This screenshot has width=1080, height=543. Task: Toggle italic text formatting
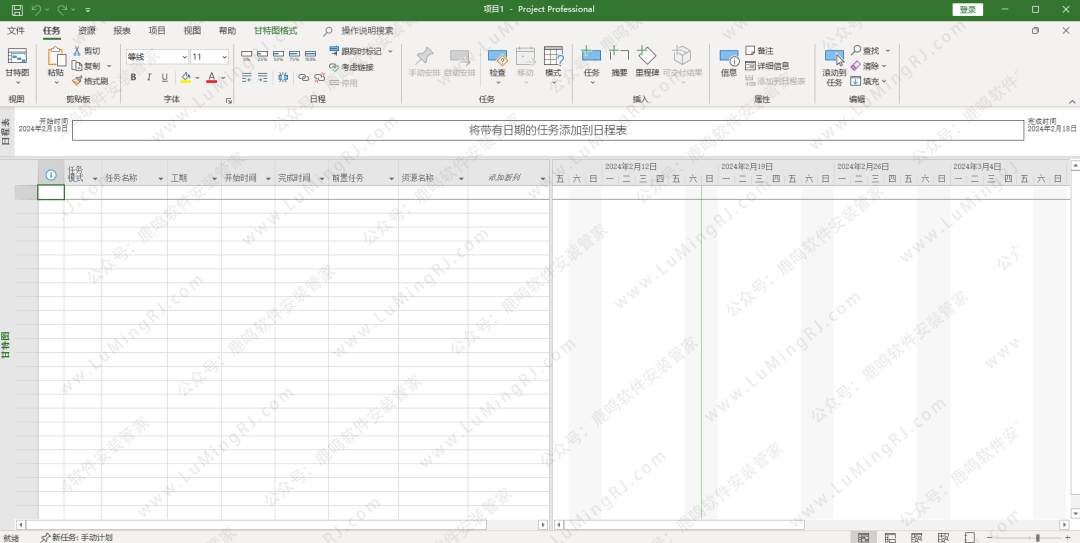149,77
